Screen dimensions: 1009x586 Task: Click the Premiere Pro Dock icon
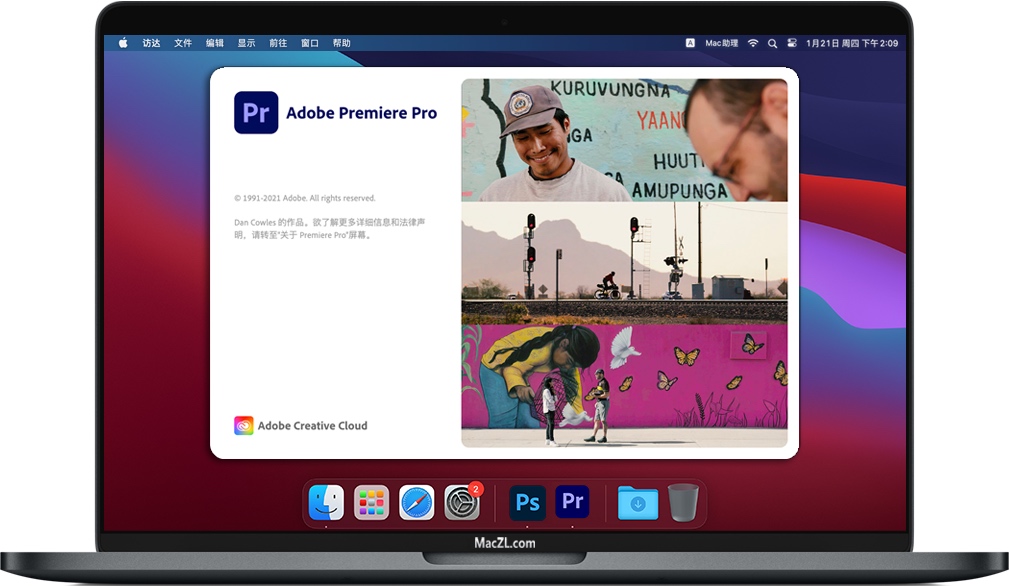pos(572,502)
